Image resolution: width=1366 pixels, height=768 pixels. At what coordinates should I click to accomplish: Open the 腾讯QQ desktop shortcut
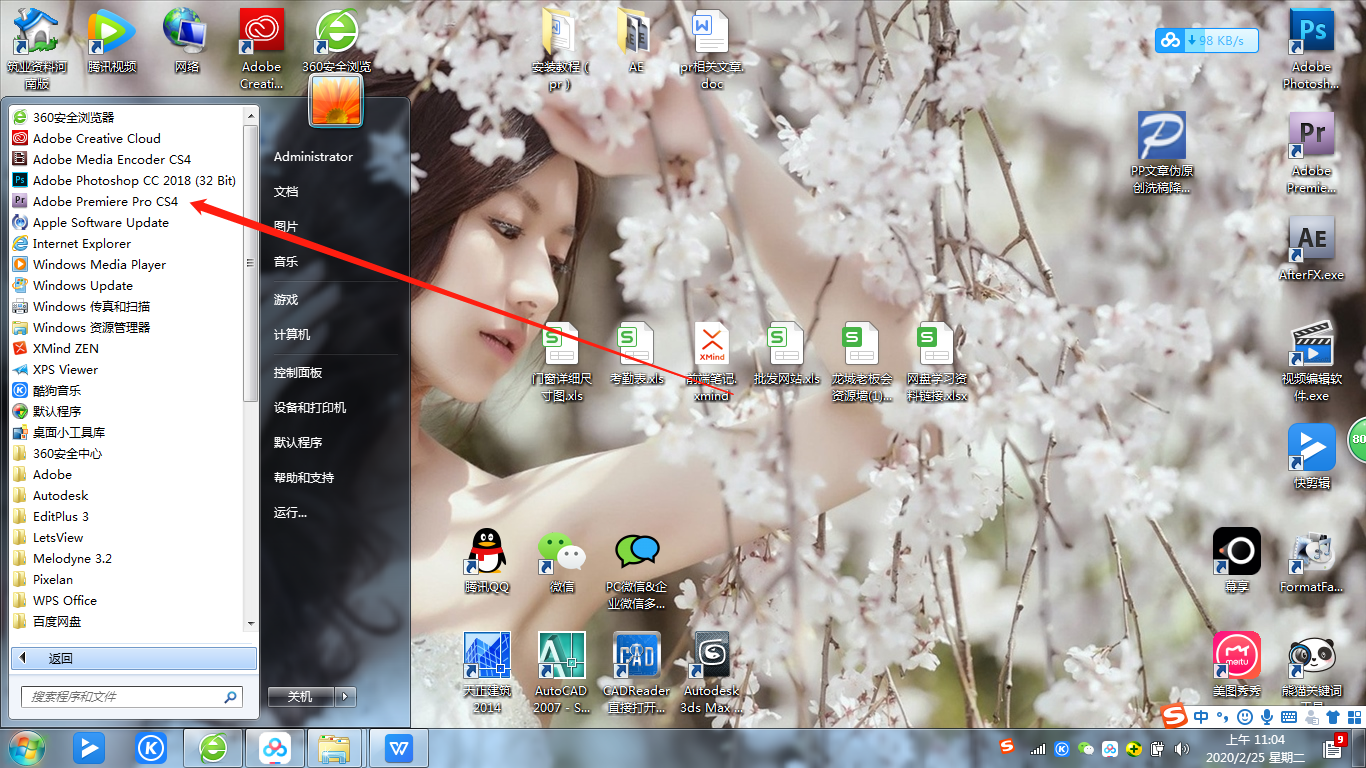(487, 560)
